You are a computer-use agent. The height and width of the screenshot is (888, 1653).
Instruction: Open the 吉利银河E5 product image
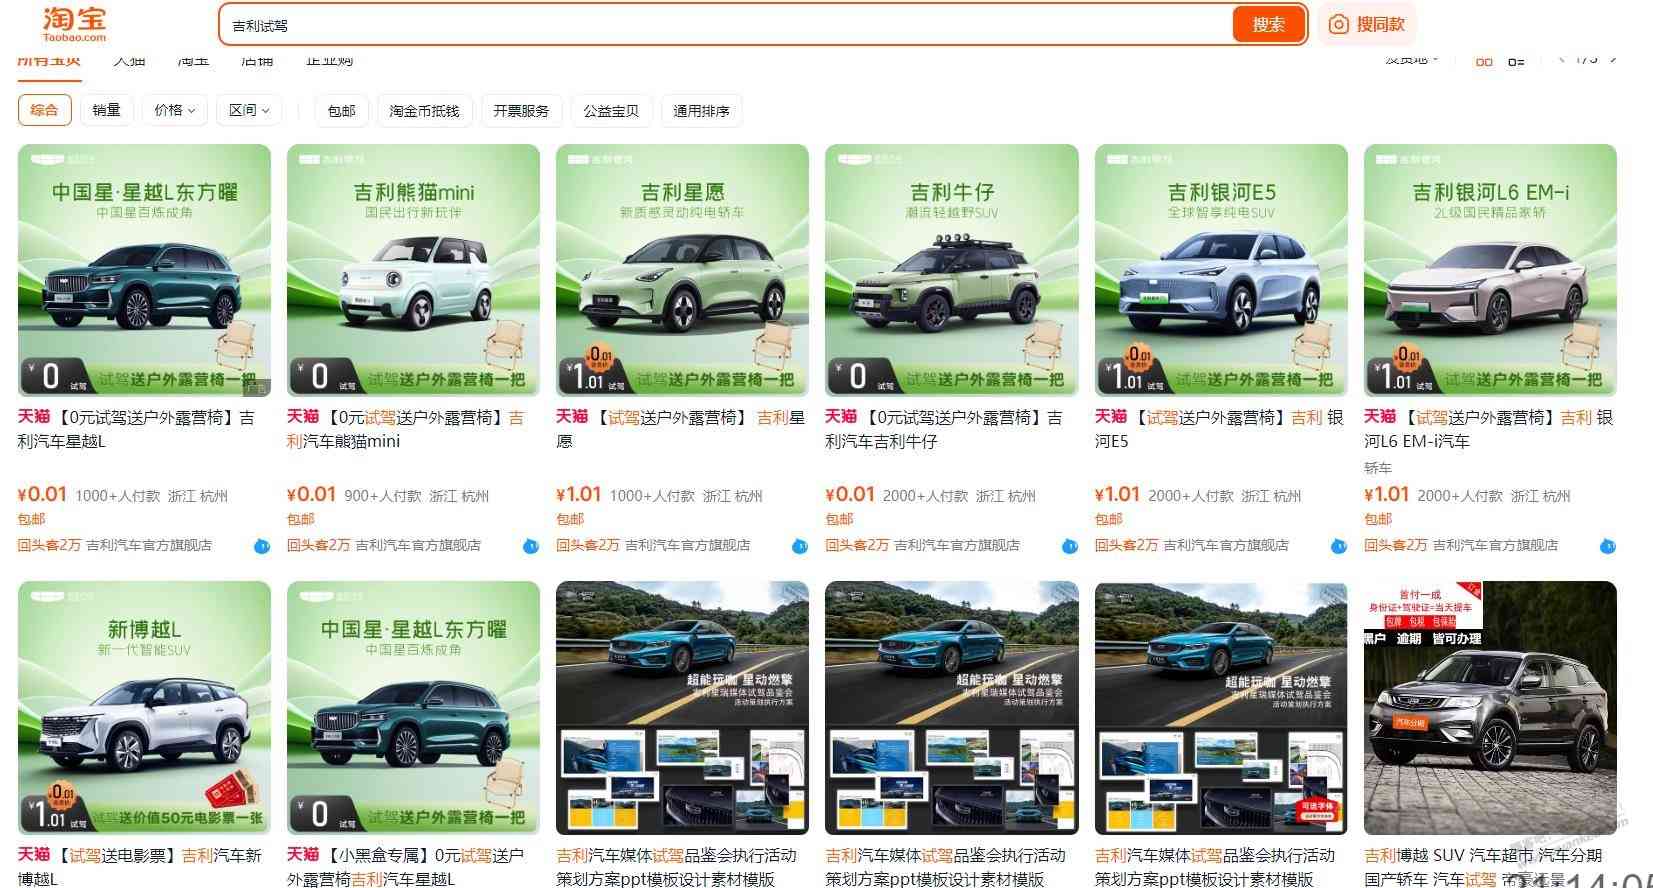1221,270
